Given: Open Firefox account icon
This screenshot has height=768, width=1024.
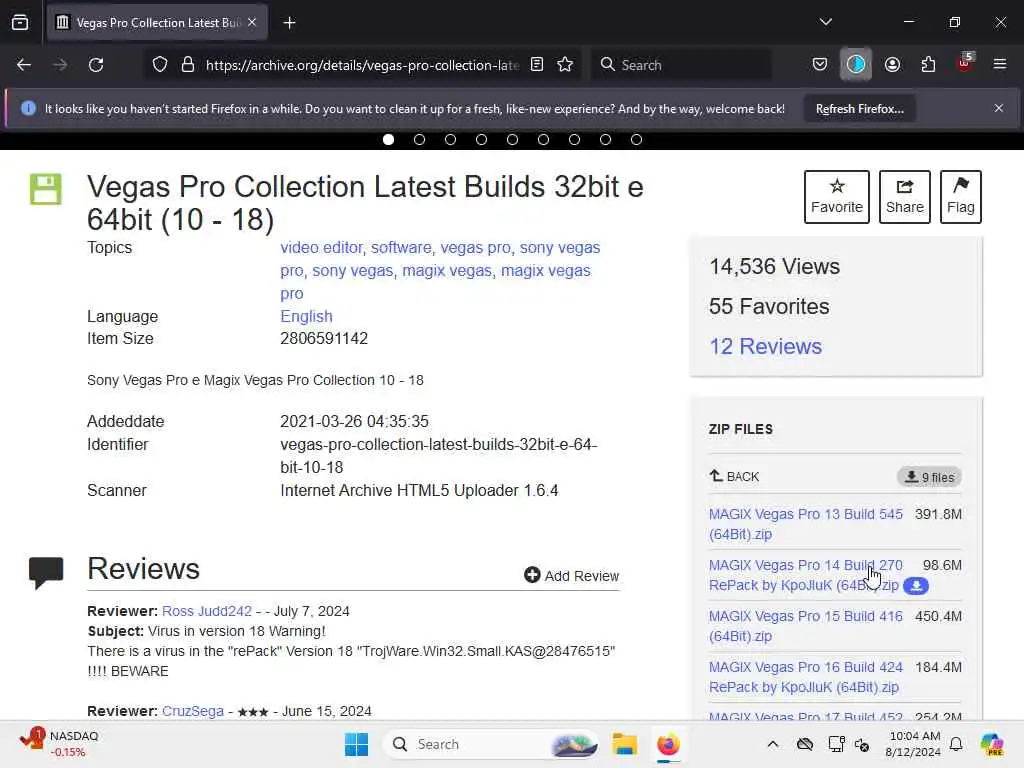Looking at the screenshot, I should pos(892,65).
